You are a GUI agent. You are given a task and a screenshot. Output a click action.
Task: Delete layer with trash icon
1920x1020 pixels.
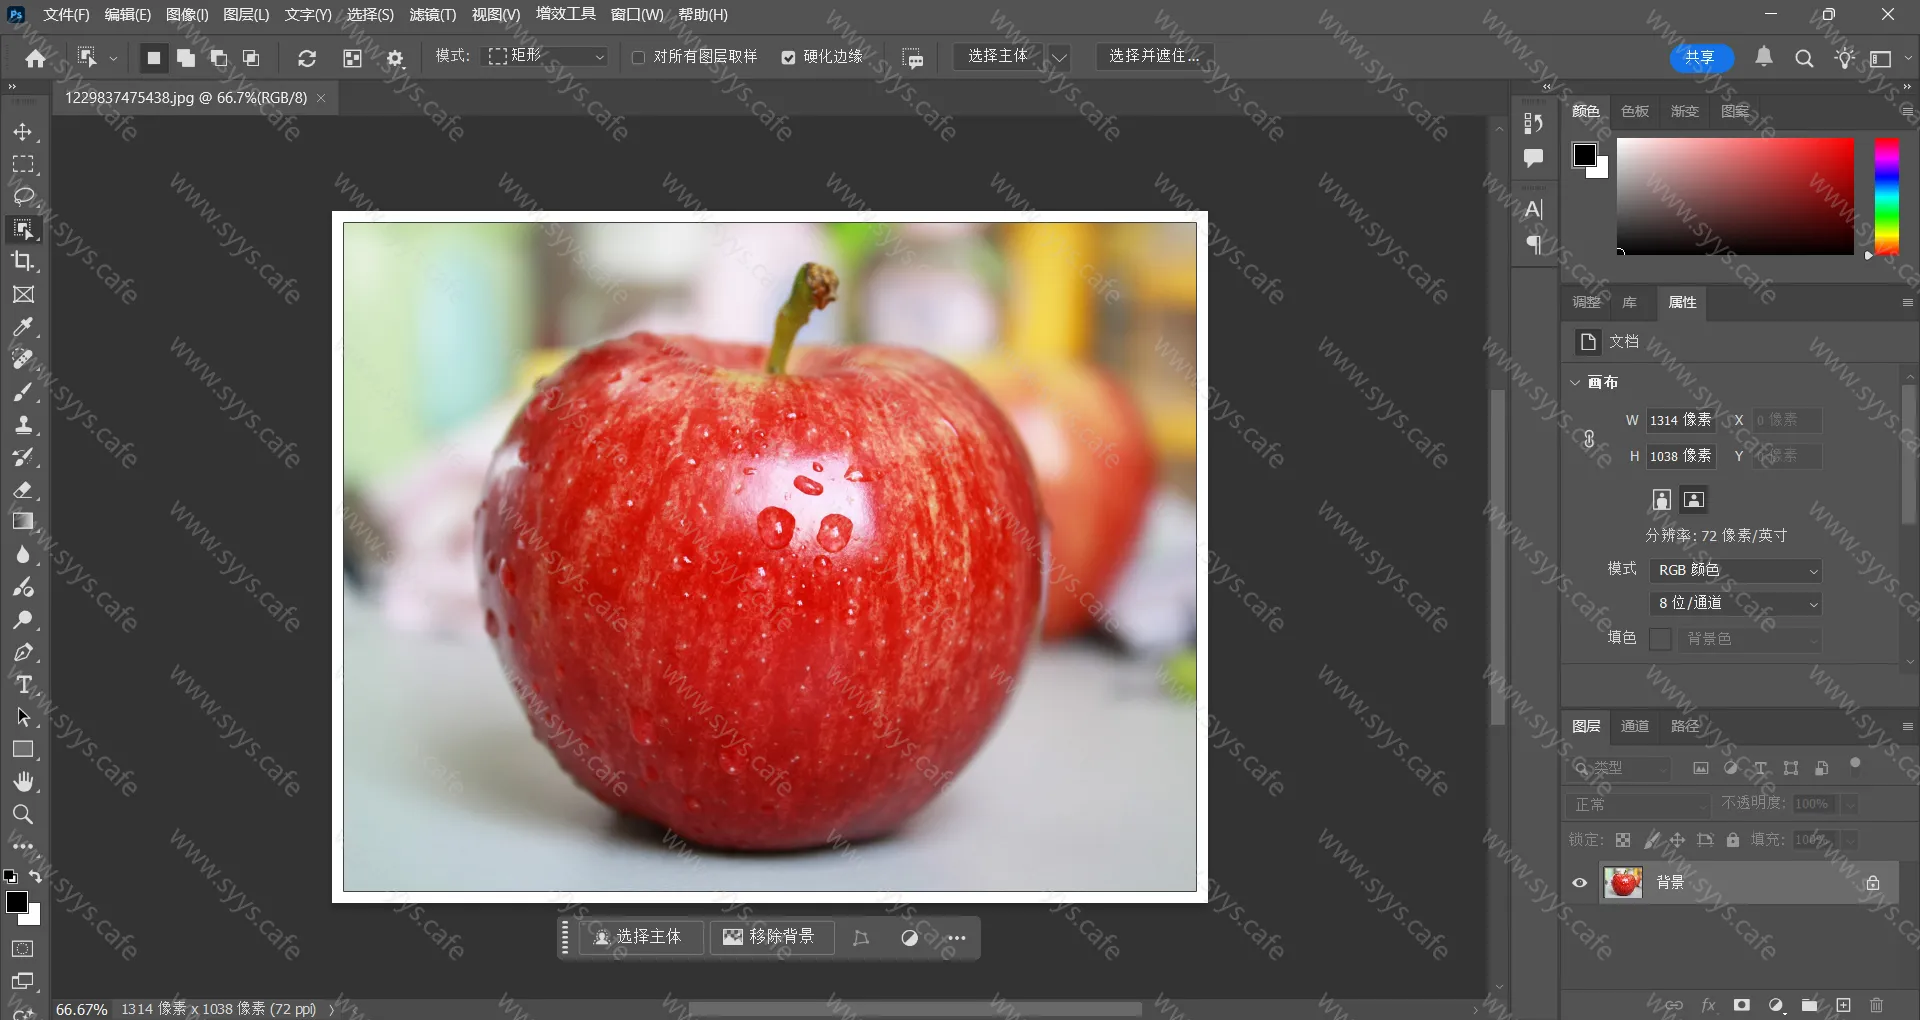pyautogui.click(x=1876, y=1005)
